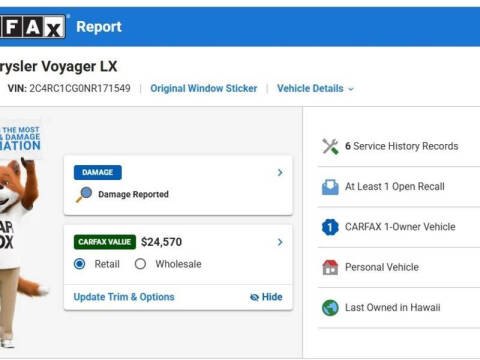Click the personal vehicle house icon
Screen dimensions: 480x360
[x=330, y=267]
